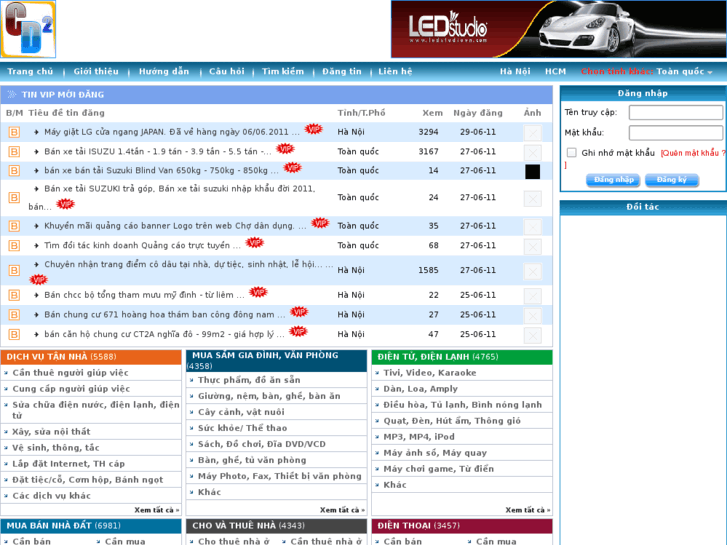Viewport: 727px width, 545px height.
Task: Click B icon of căn hộ CT2A row
Action: point(14,334)
